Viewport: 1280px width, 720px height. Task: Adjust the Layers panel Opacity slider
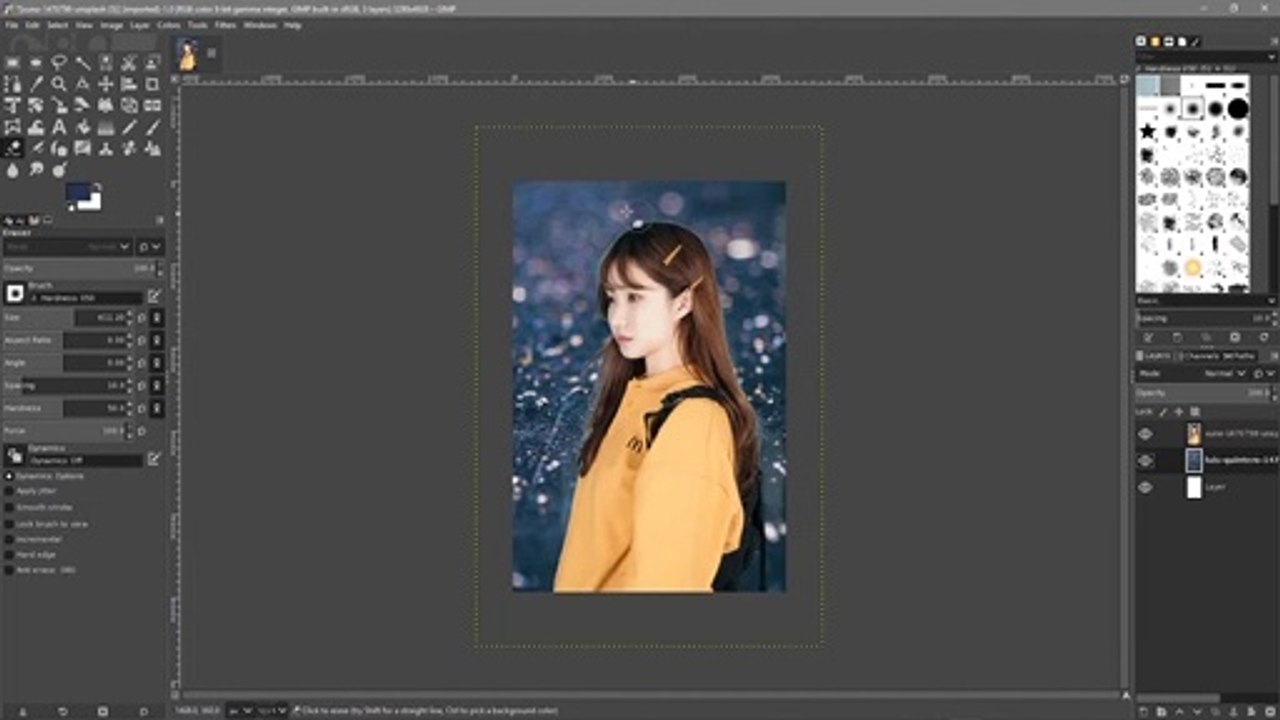point(1206,393)
